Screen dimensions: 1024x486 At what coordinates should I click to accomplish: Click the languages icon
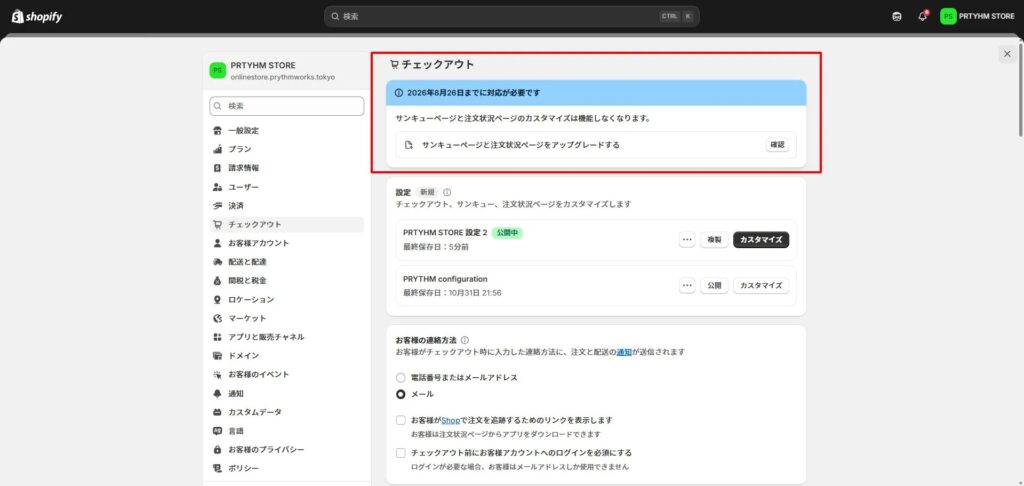tap(217, 431)
